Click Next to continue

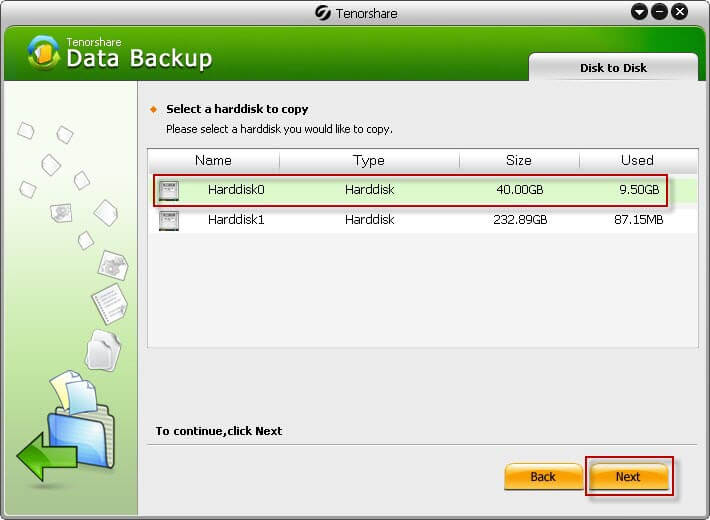(628, 477)
